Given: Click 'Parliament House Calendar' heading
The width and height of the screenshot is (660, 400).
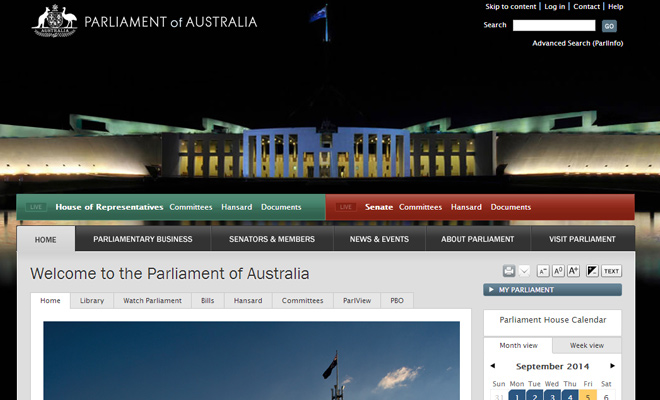Looking at the screenshot, I should point(553,320).
